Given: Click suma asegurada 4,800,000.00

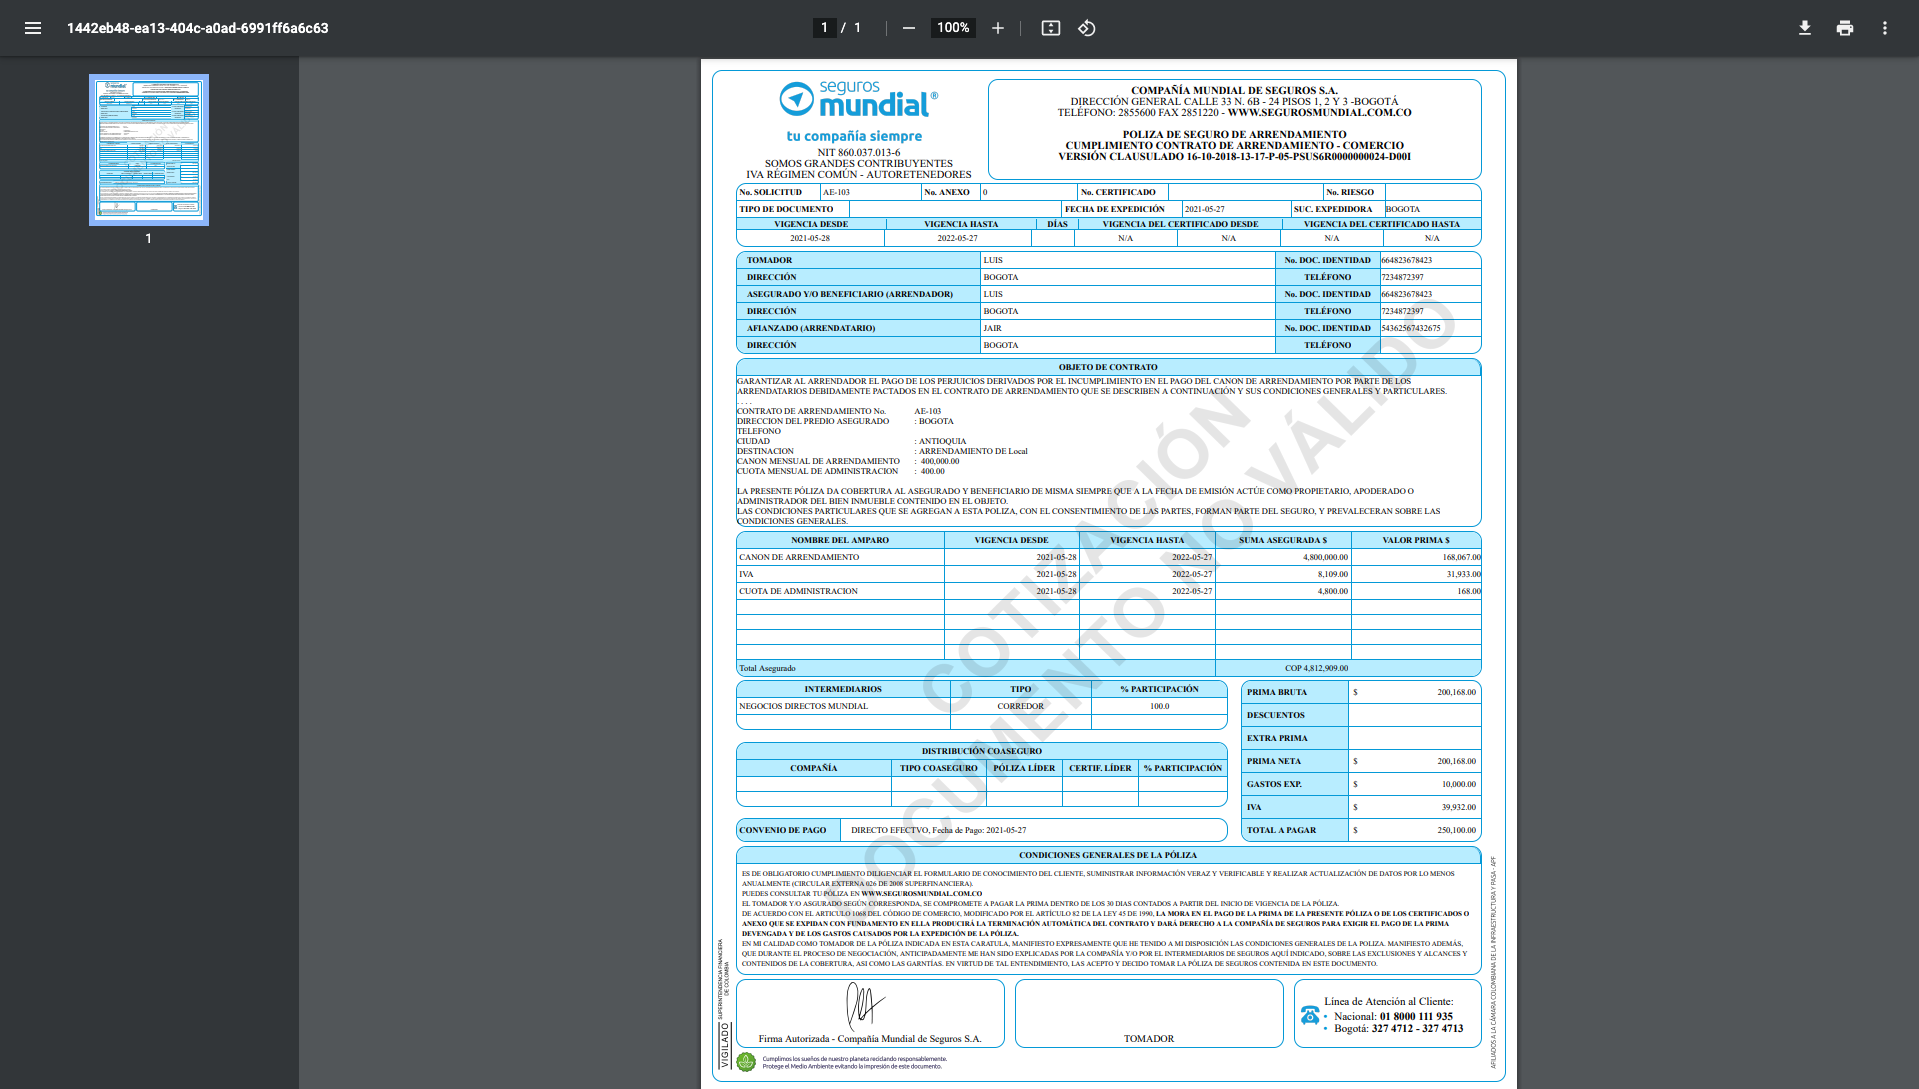Looking at the screenshot, I should pyautogui.click(x=1325, y=557).
